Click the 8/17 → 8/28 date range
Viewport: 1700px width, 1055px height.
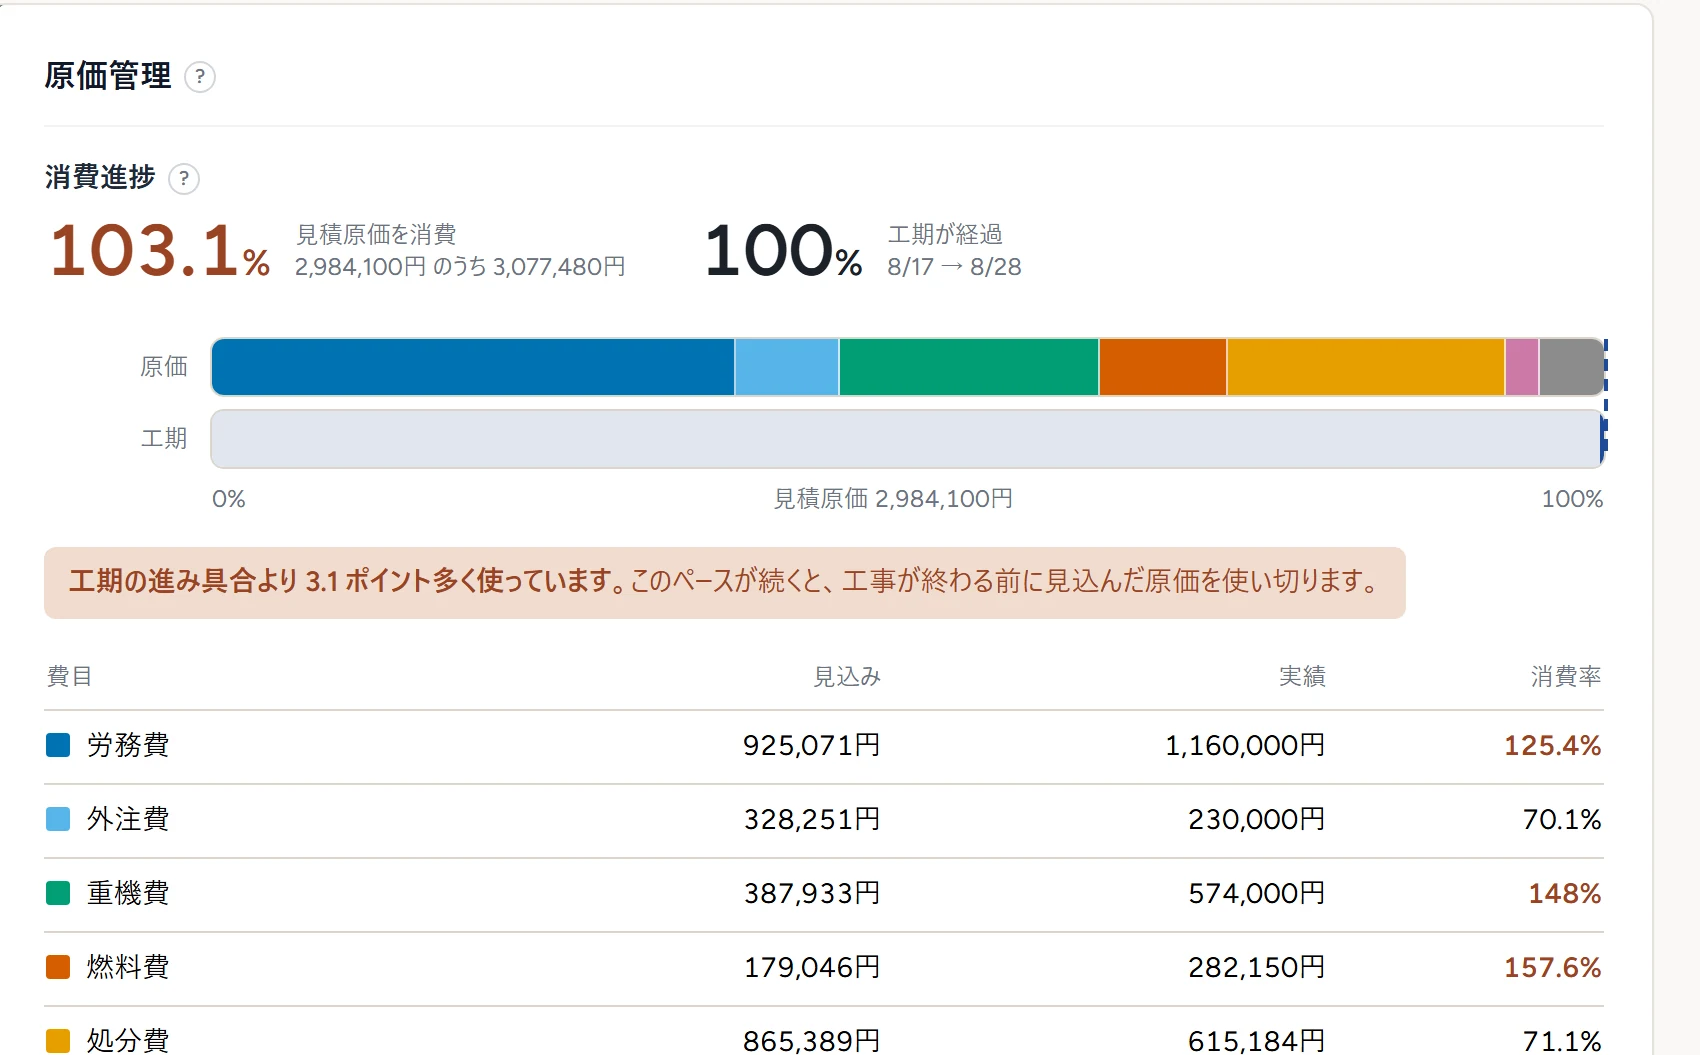954,267
